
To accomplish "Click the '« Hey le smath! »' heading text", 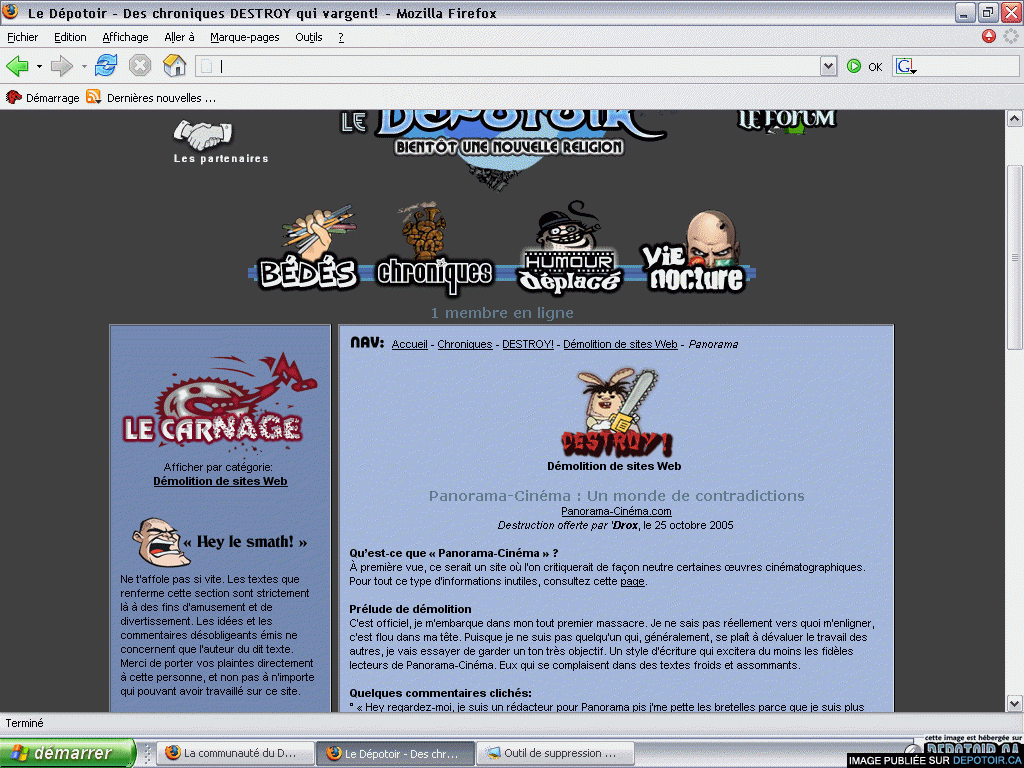I will click(x=246, y=541).
